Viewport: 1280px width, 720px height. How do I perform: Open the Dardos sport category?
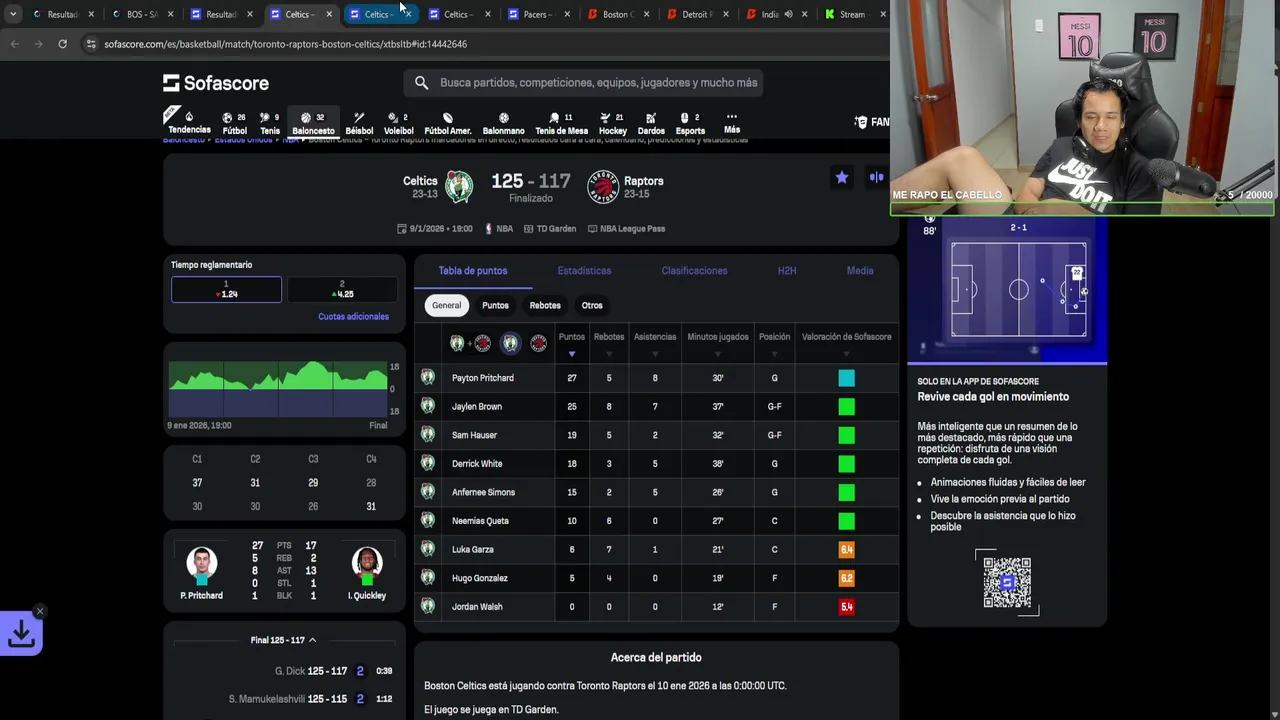coord(651,123)
